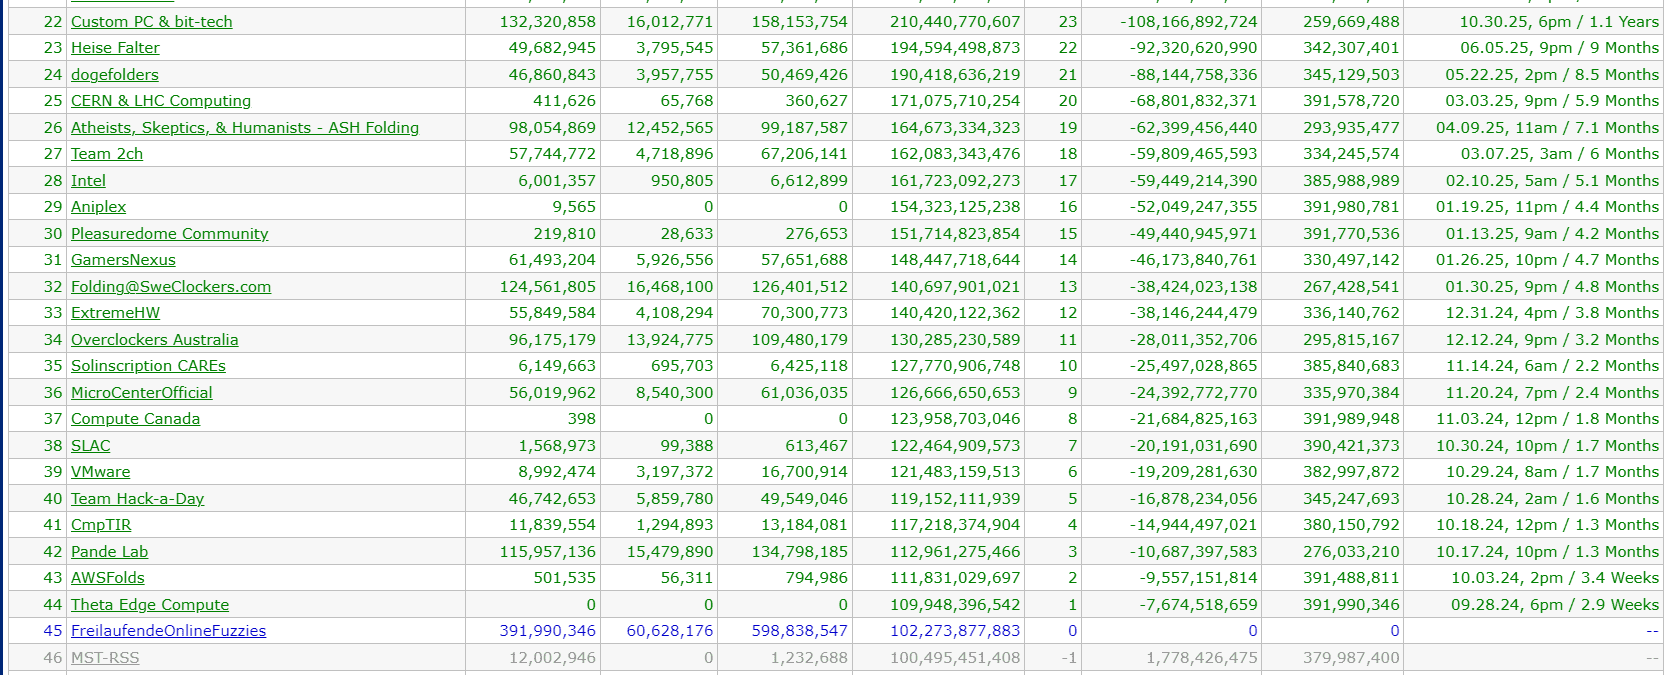The width and height of the screenshot is (1669, 675).
Task: Visit the Team Hack-a-Day link
Action: (138, 498)
